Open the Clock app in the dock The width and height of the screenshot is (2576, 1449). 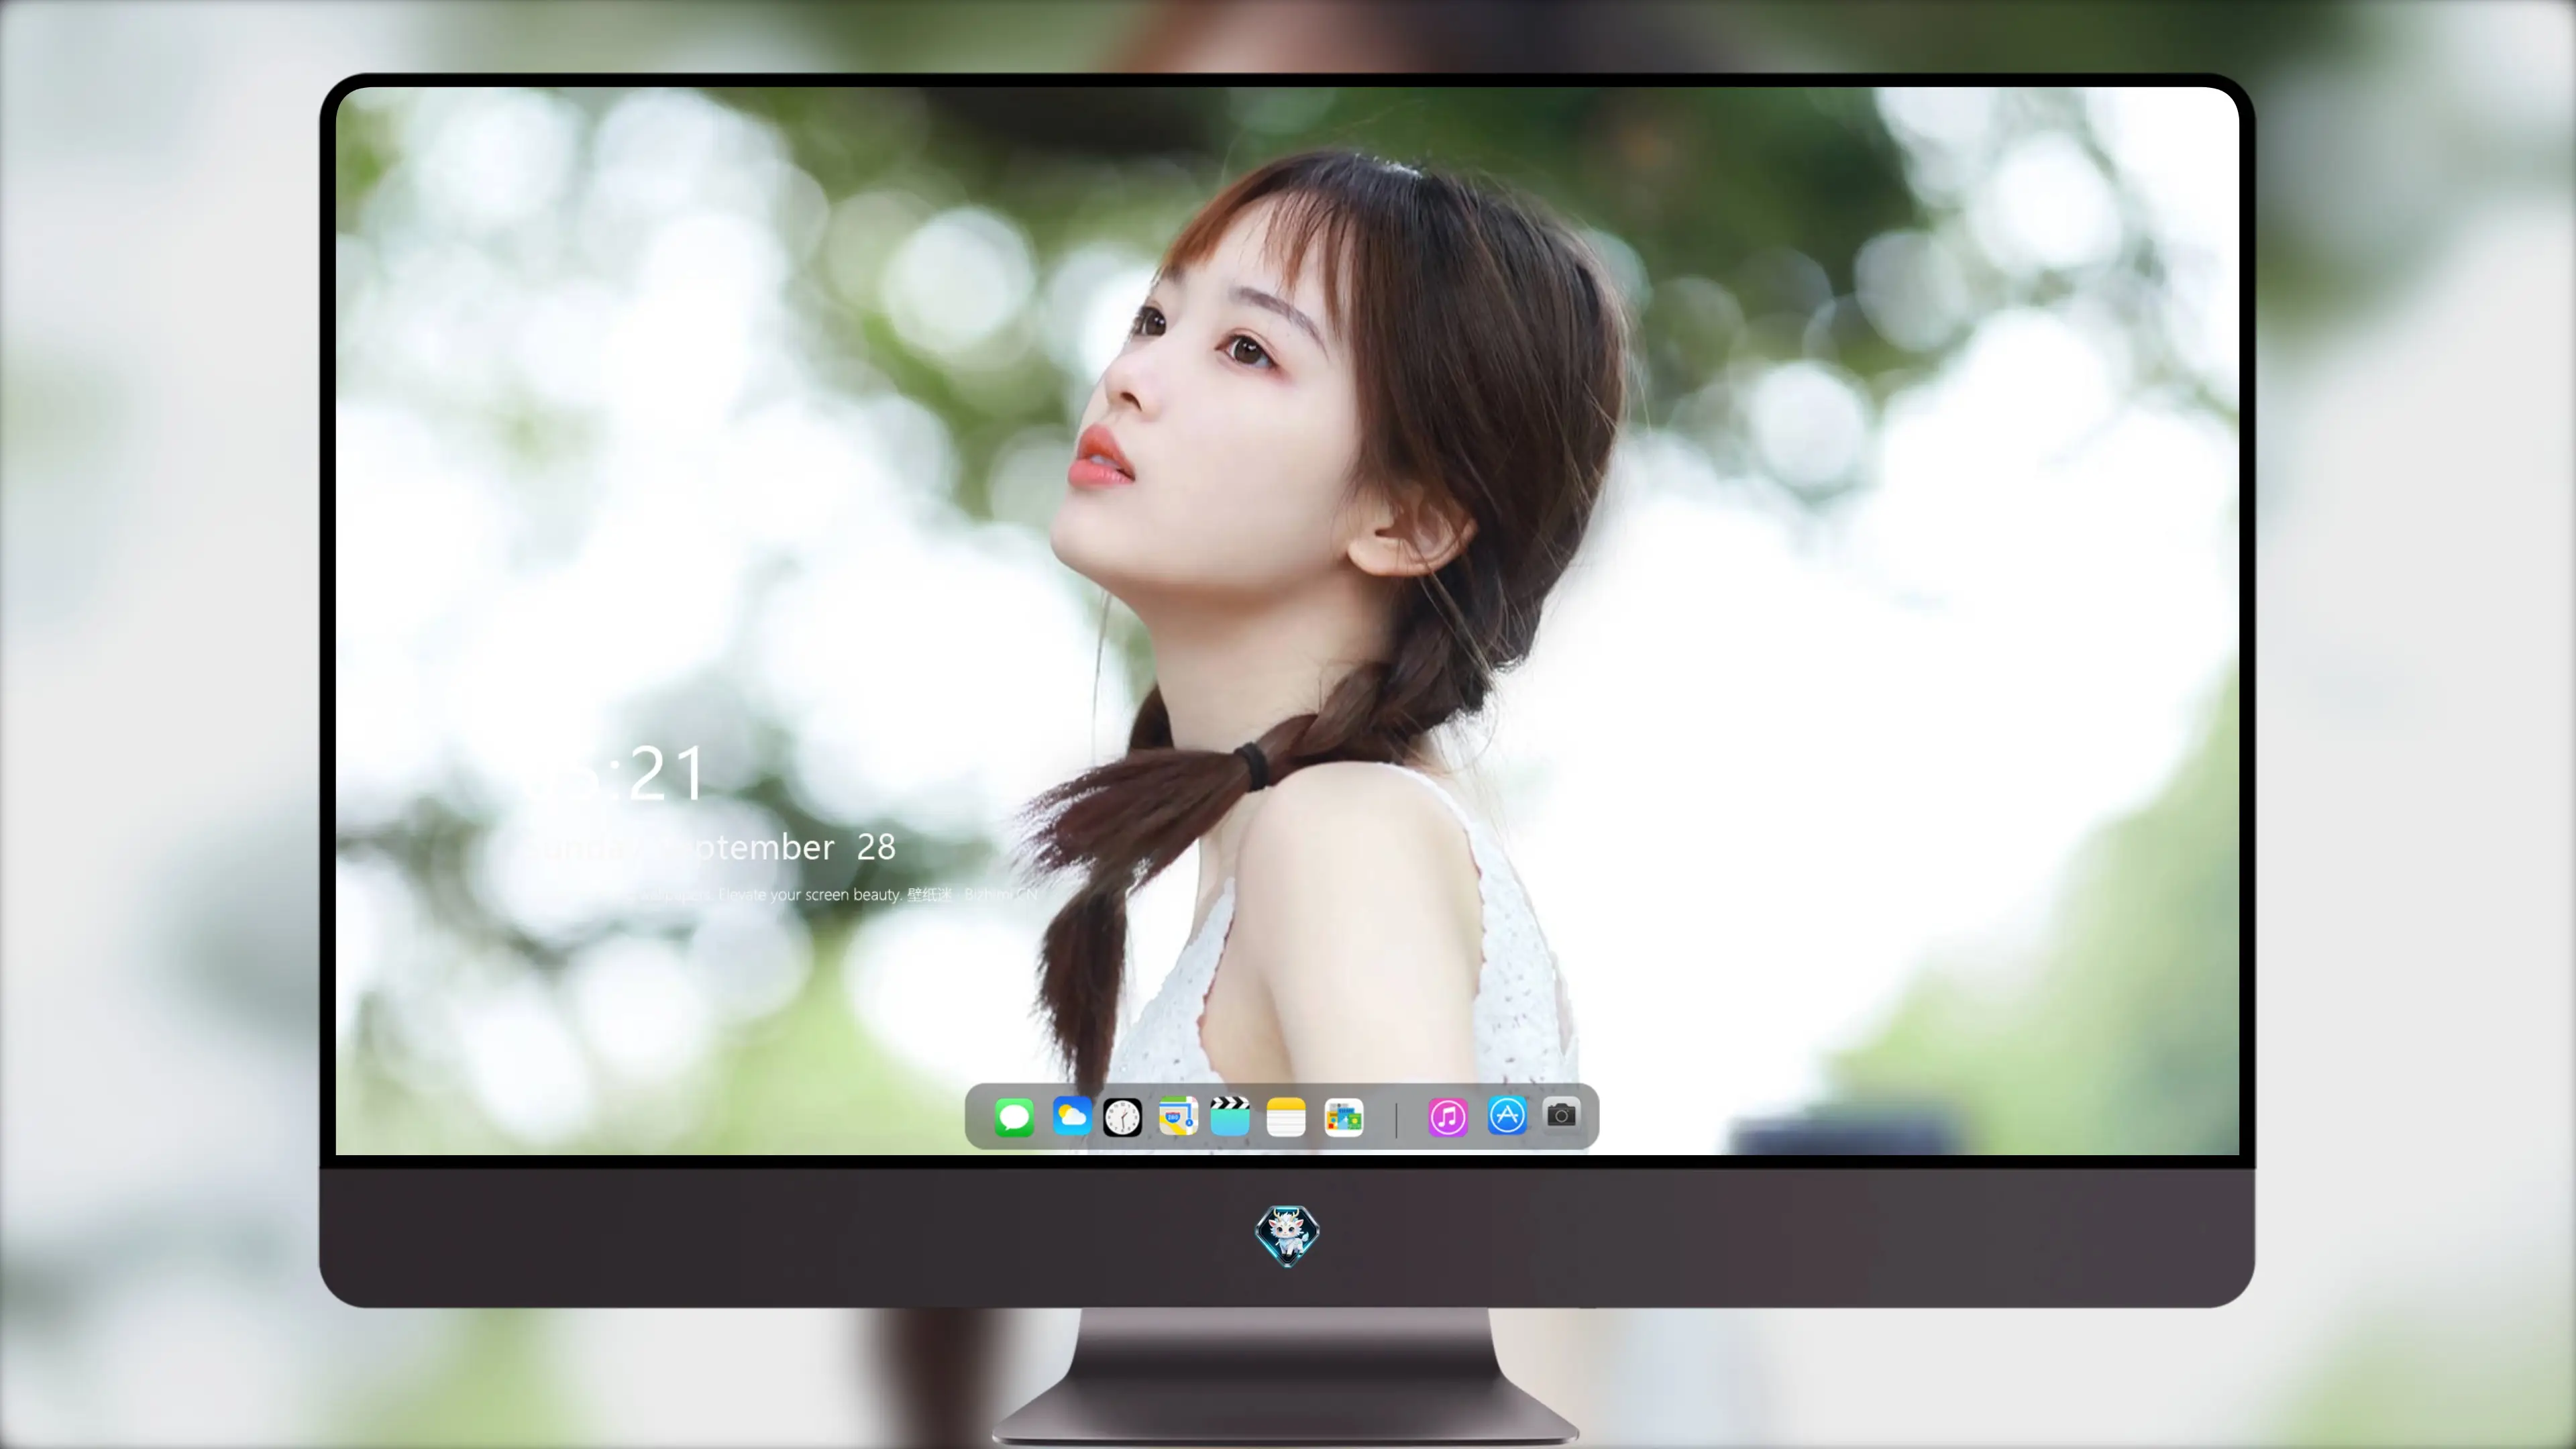[x=1122, y=1117]
